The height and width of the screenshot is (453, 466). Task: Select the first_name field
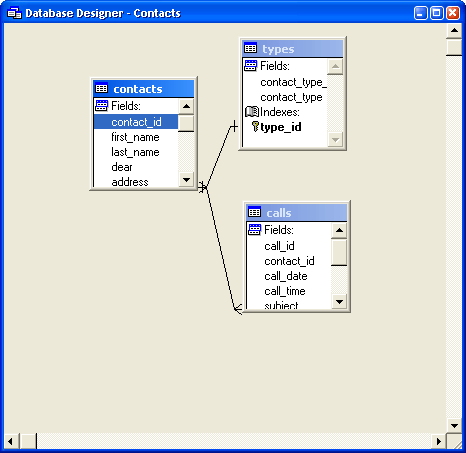(x=136, y=137)
